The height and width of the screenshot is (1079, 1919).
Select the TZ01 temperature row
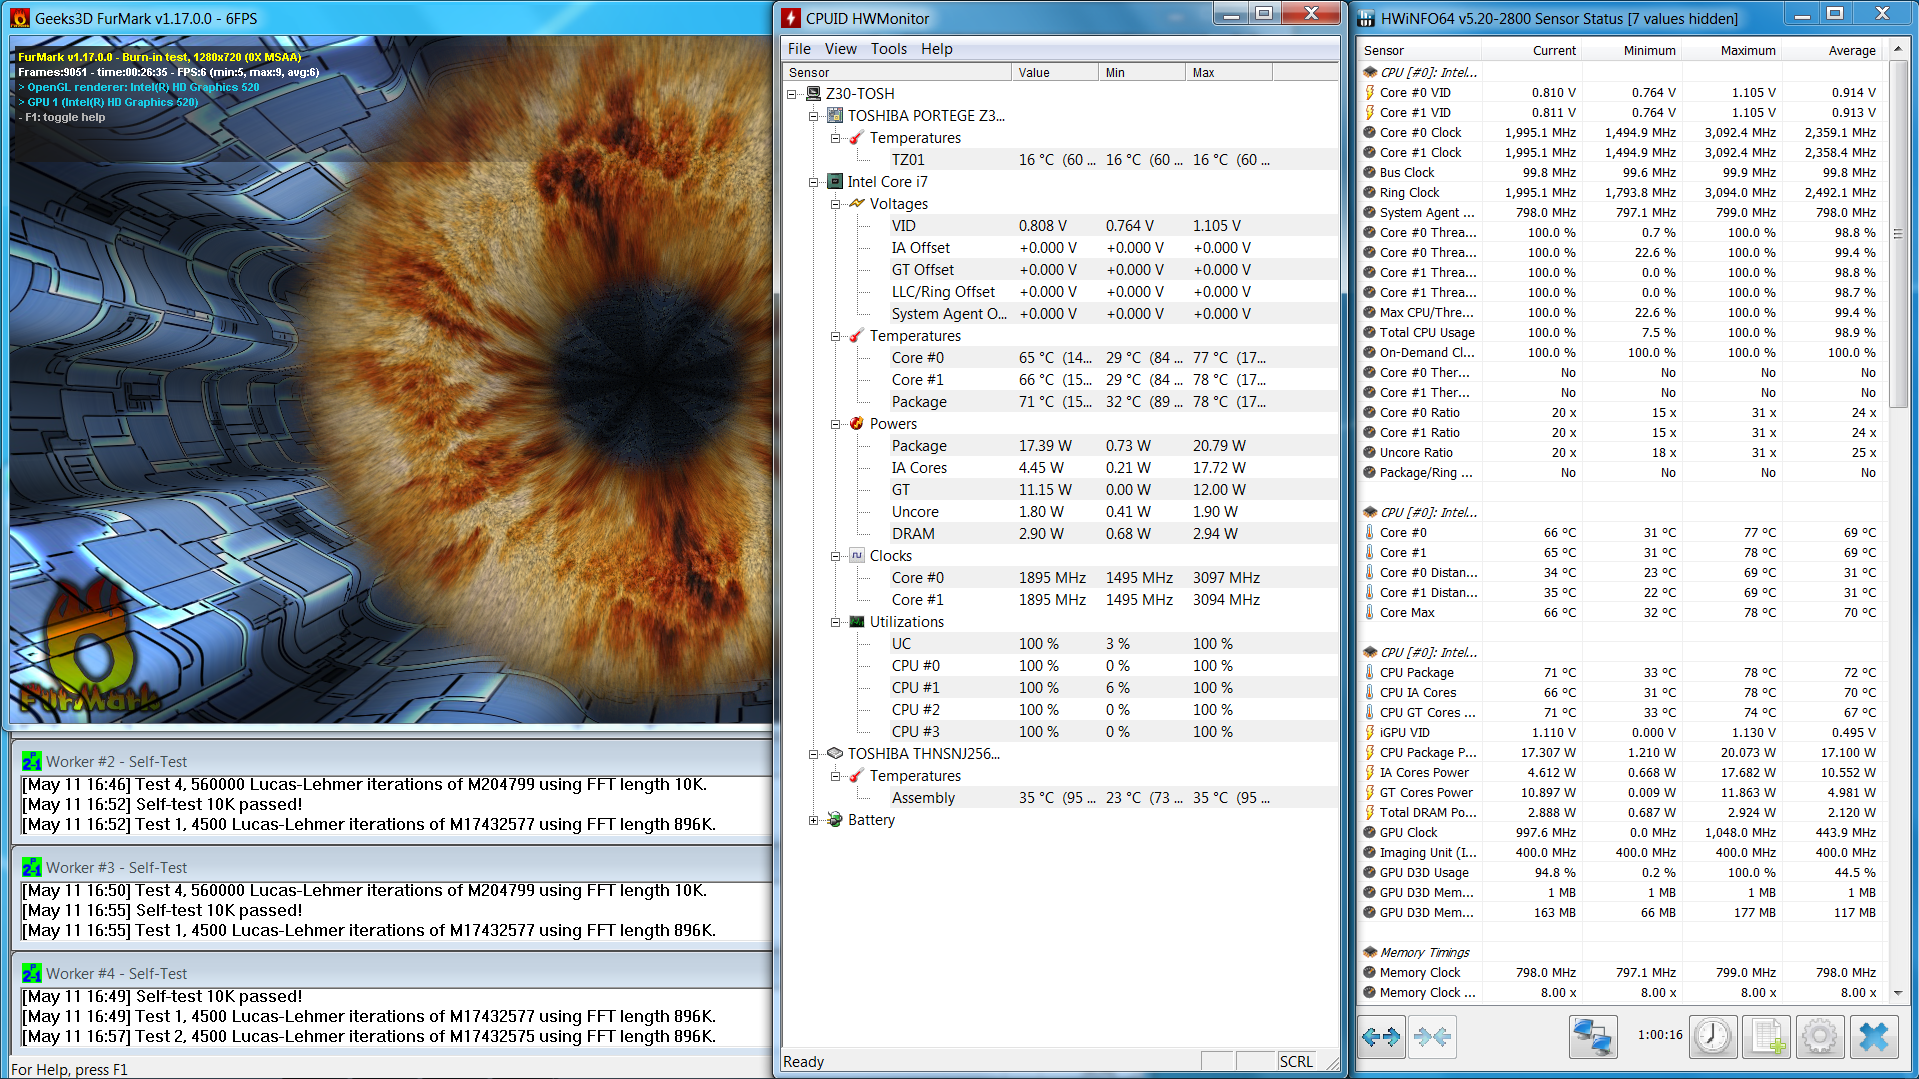1062,160
